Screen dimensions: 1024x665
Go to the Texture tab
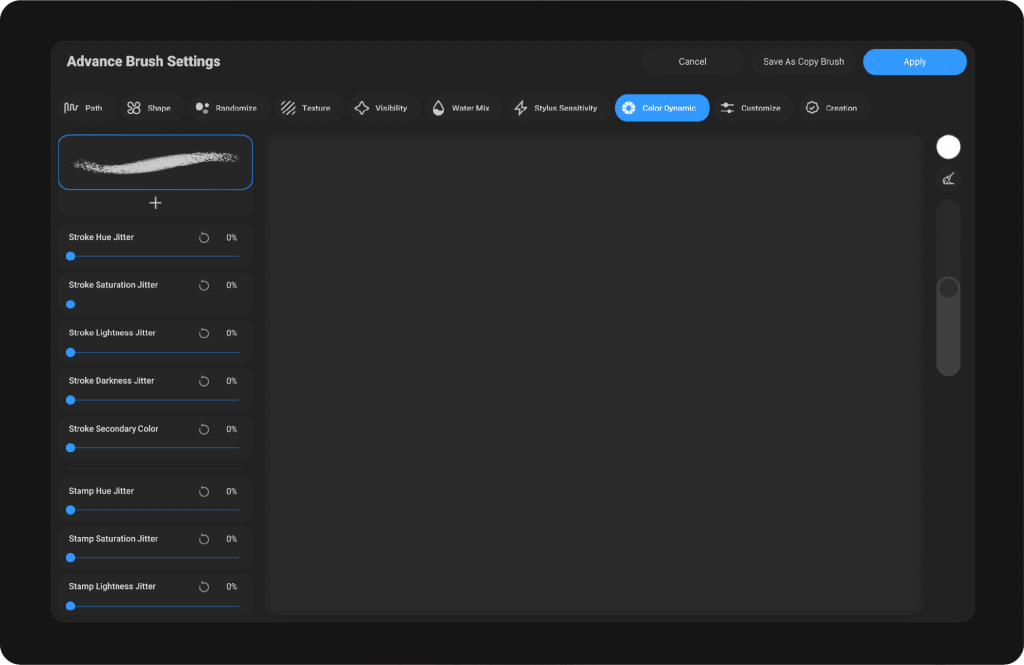[x=306, y=108]
